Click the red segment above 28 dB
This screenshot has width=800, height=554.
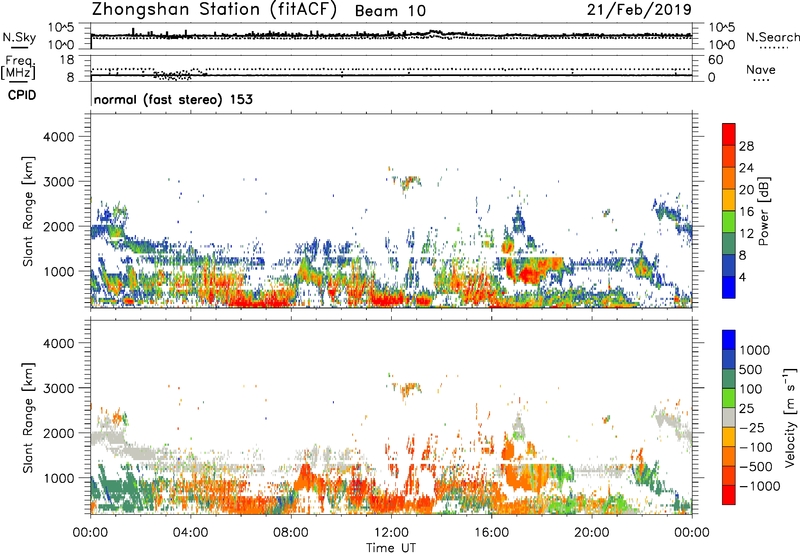(729, 134)
